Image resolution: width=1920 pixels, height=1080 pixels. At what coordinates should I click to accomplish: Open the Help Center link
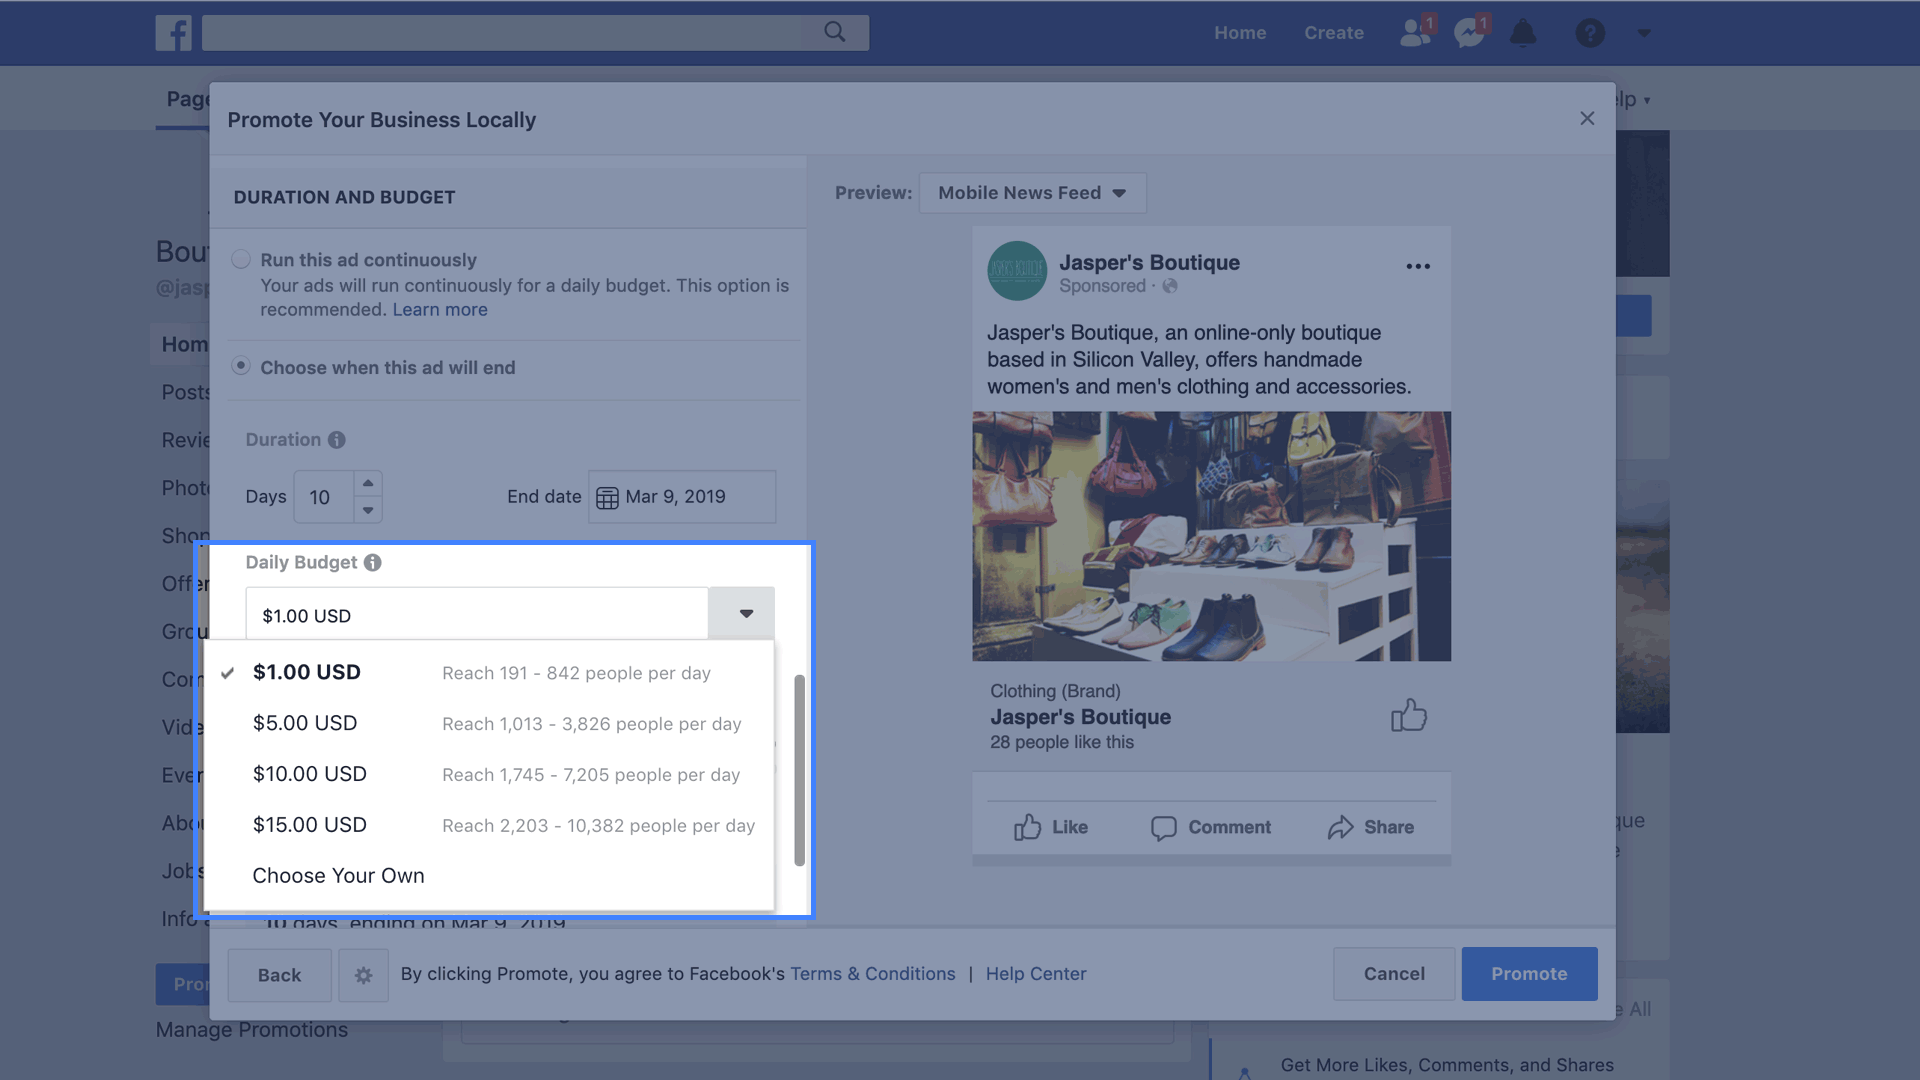(1036, 974)
